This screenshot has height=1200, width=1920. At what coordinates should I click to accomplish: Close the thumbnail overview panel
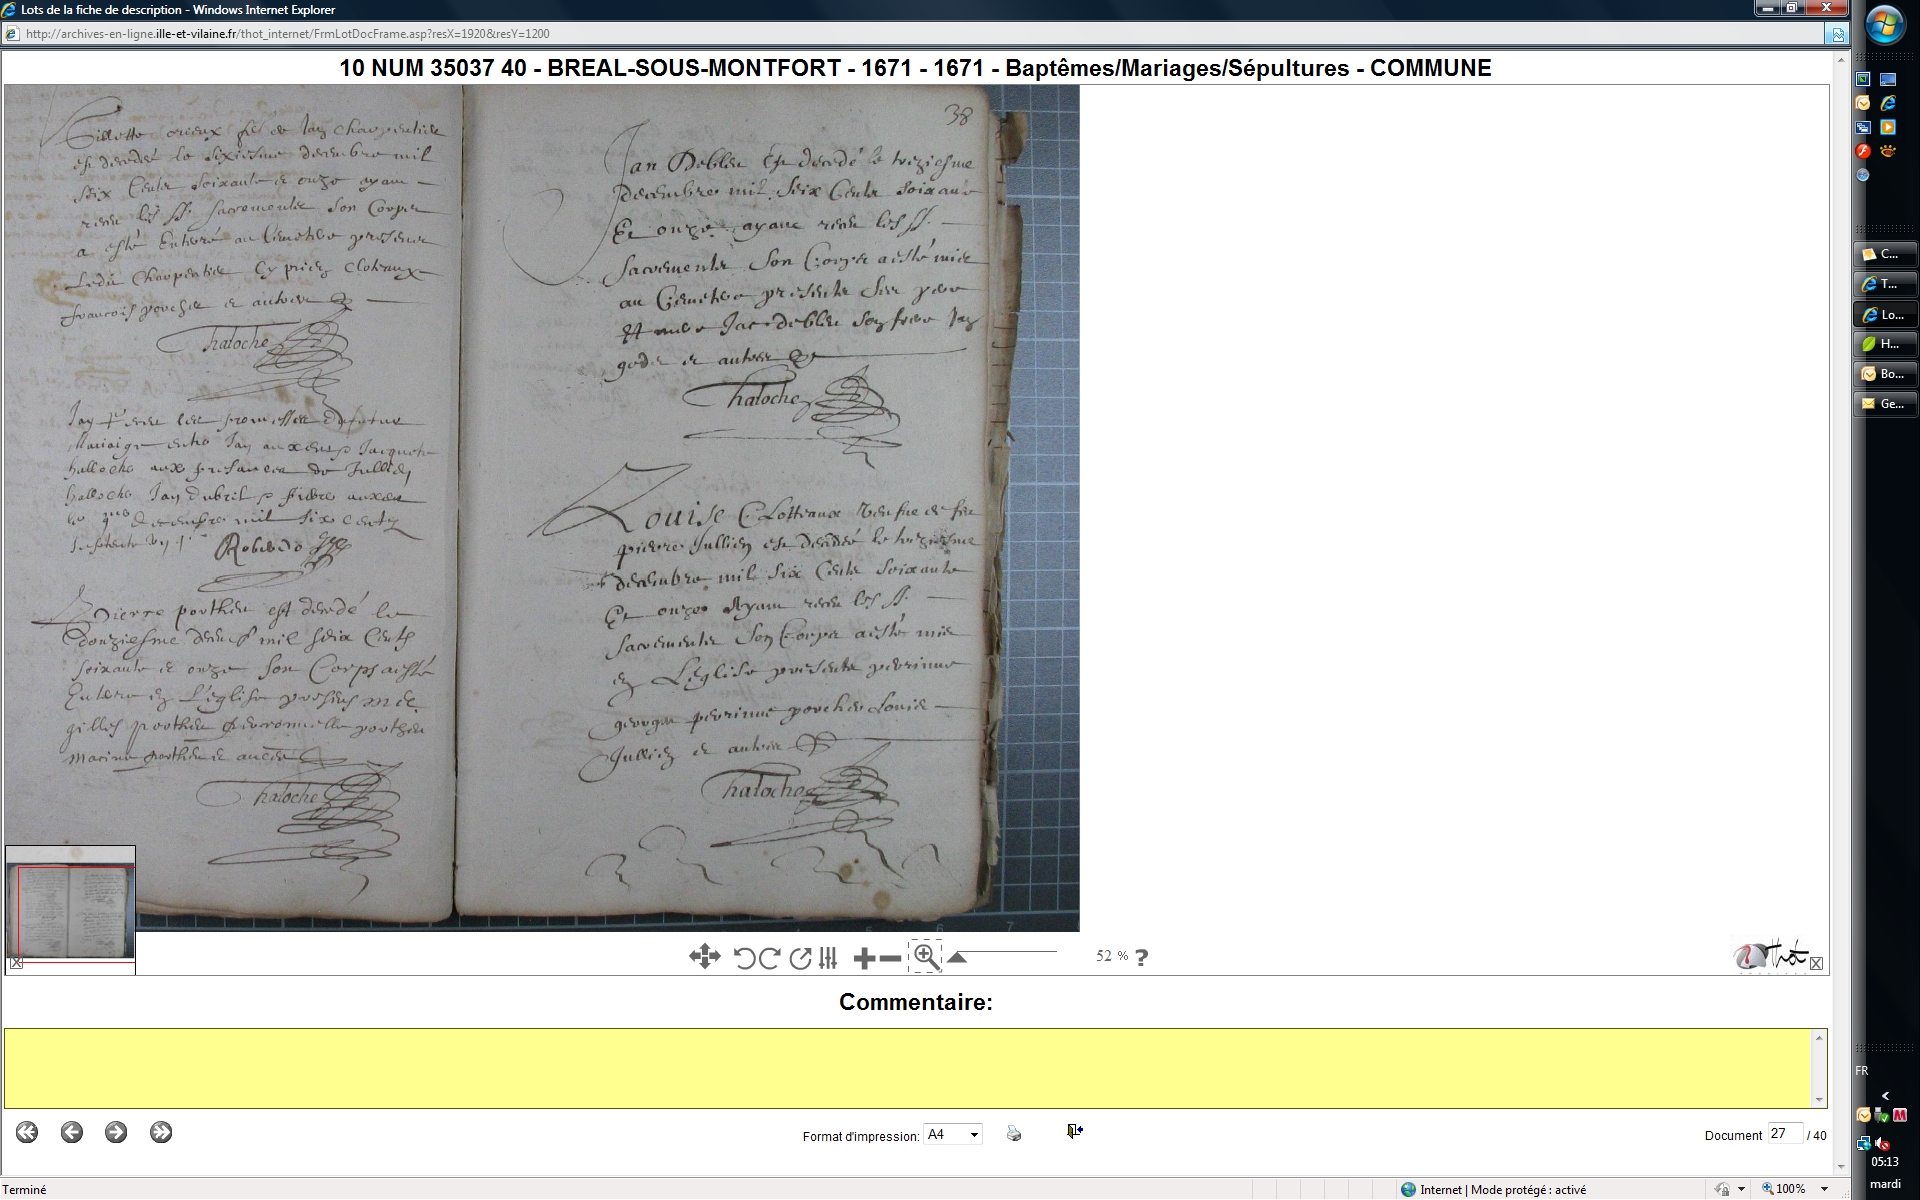click(x=16, y=963)
